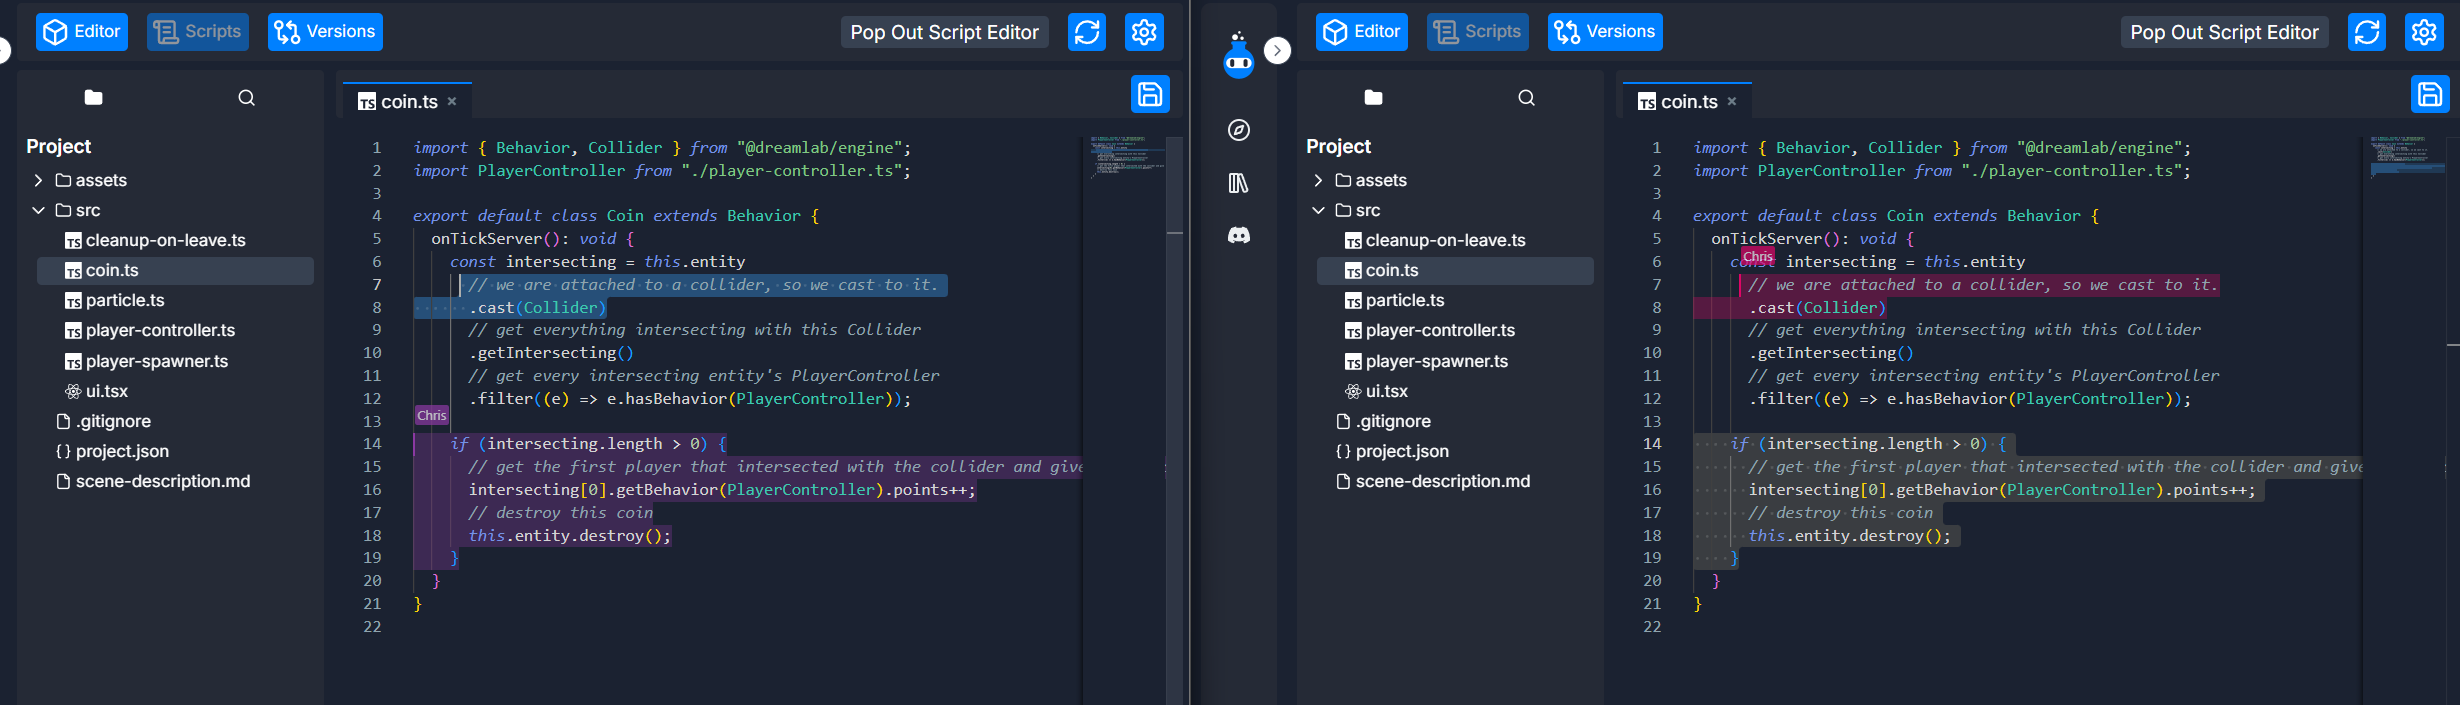Open particle.ts in the left project tree

[x=175, y=300]
